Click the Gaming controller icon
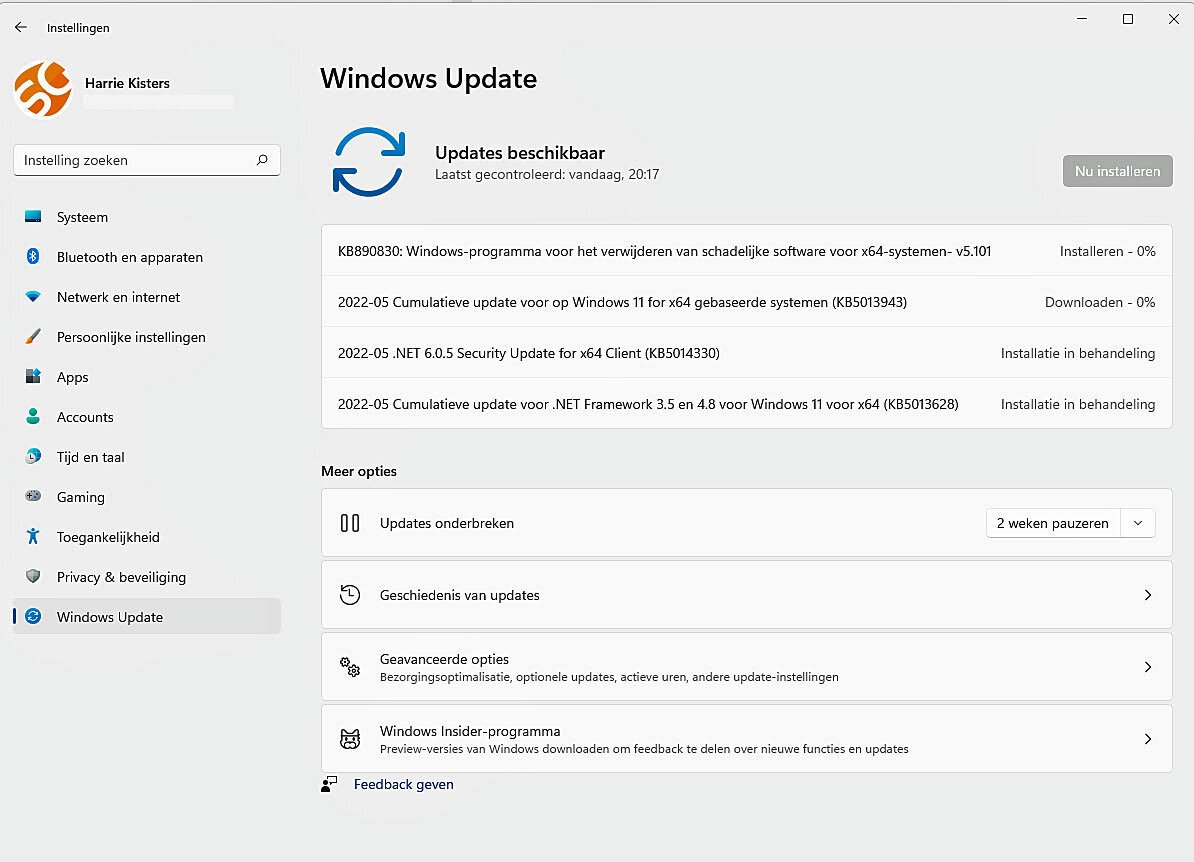This screenshot has height=862, width=1194. (x=33, y=496)
